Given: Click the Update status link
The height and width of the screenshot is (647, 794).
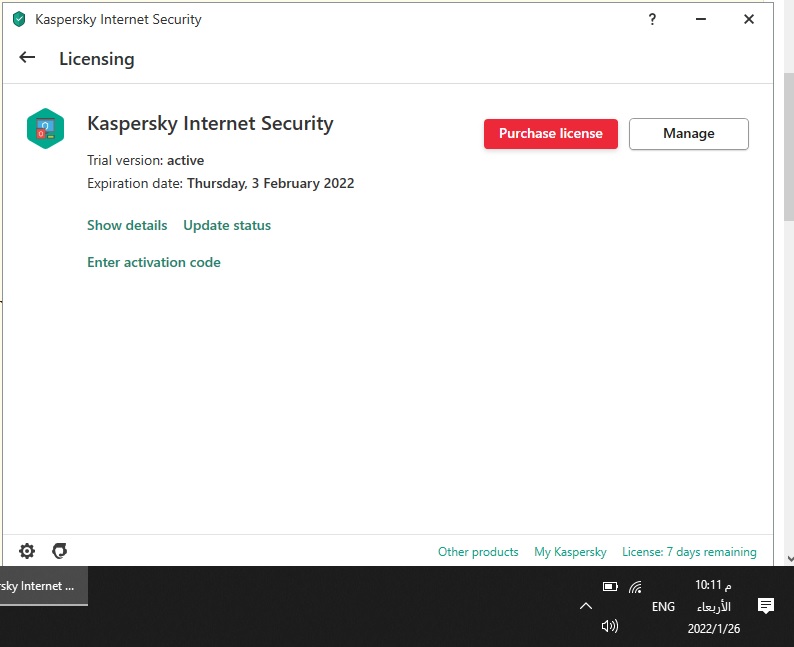Looking at the screenshot, I should (x=227, y=225).
